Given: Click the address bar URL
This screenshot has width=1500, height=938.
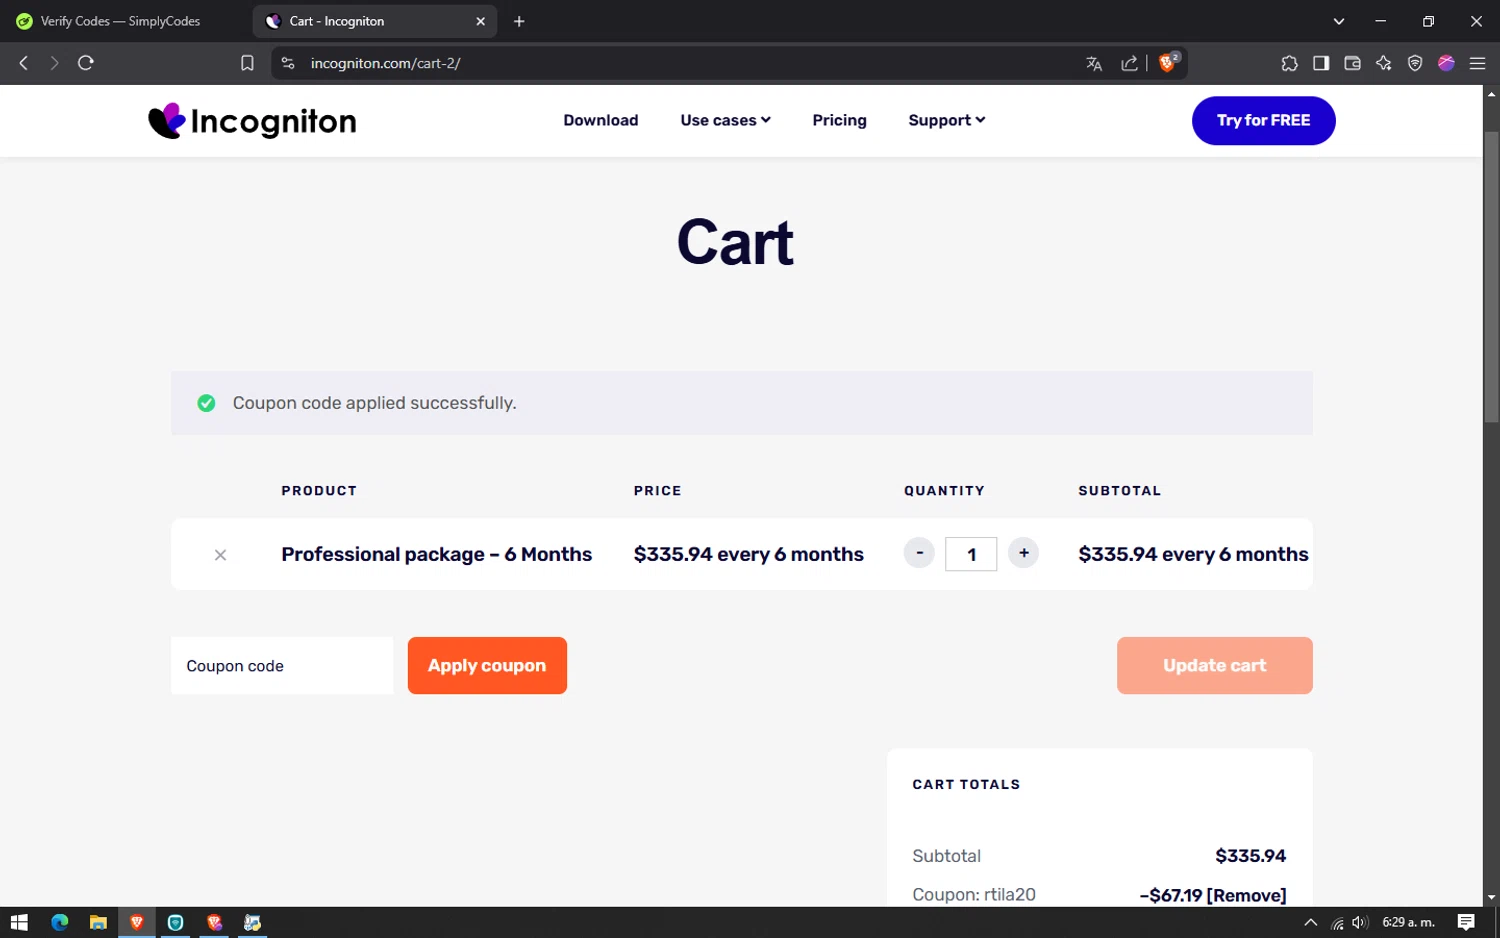Looking at the screenshot, I should pyautogui.click(x=385, y=63).
